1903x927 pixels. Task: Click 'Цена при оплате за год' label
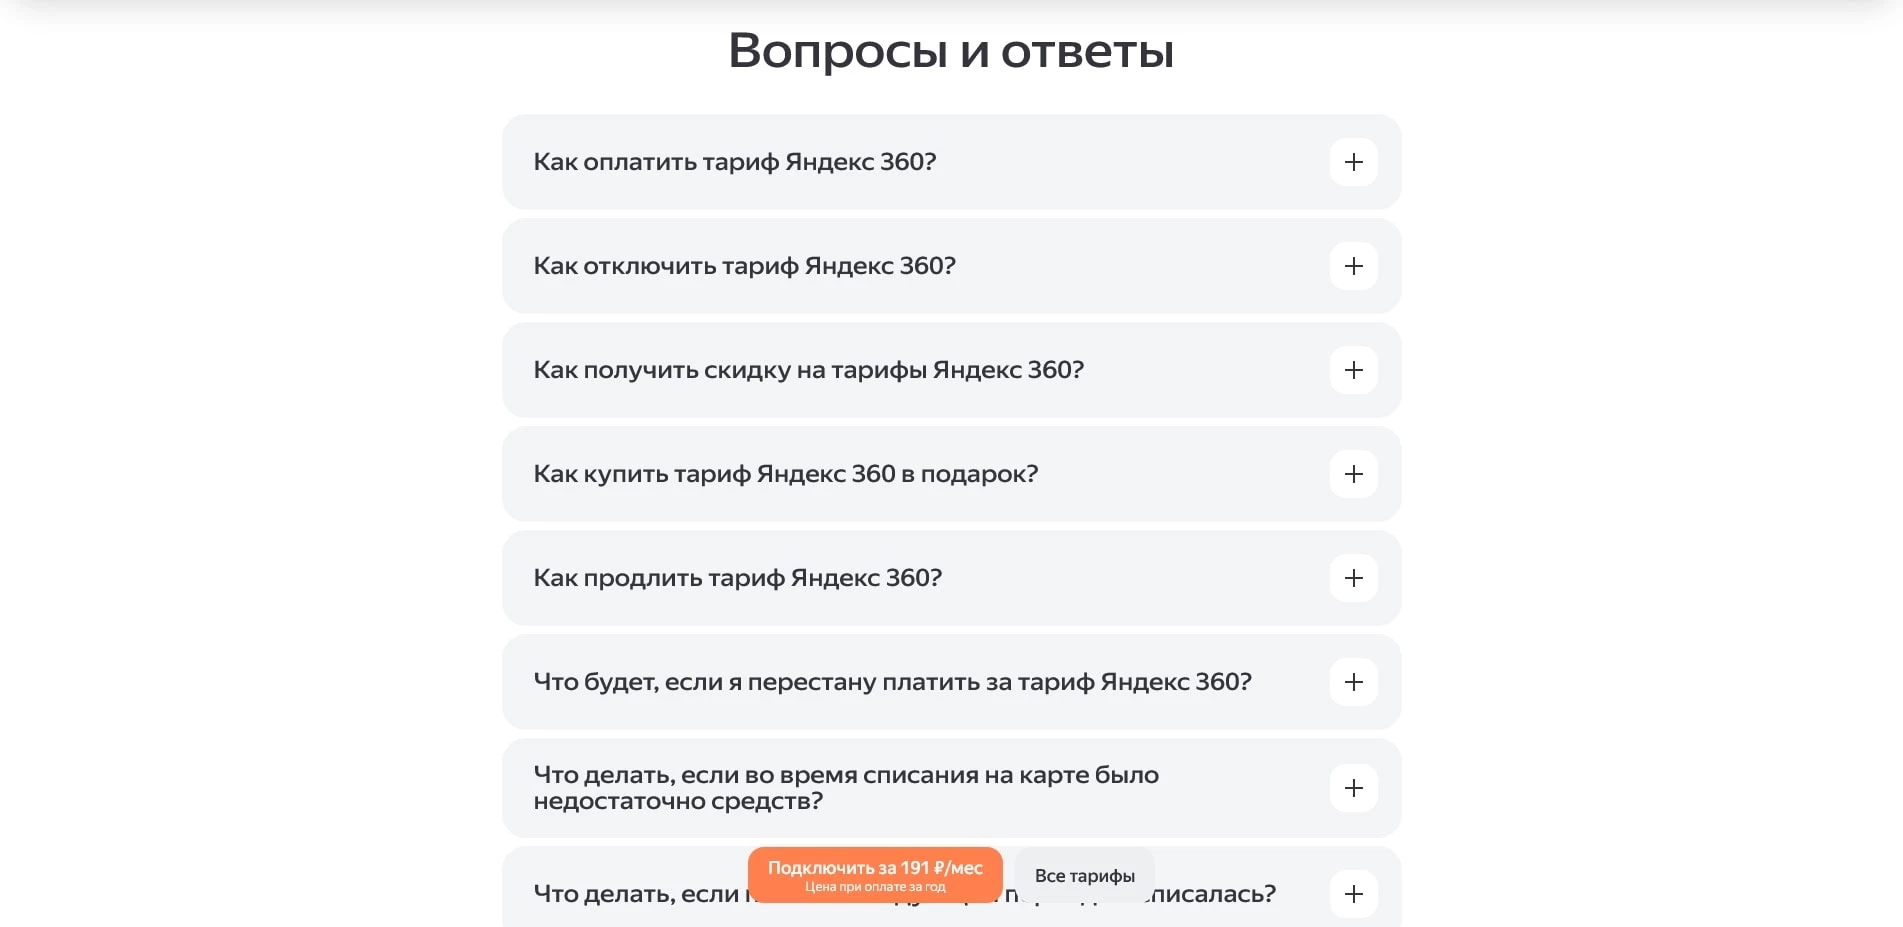click(x=875, y=886)
